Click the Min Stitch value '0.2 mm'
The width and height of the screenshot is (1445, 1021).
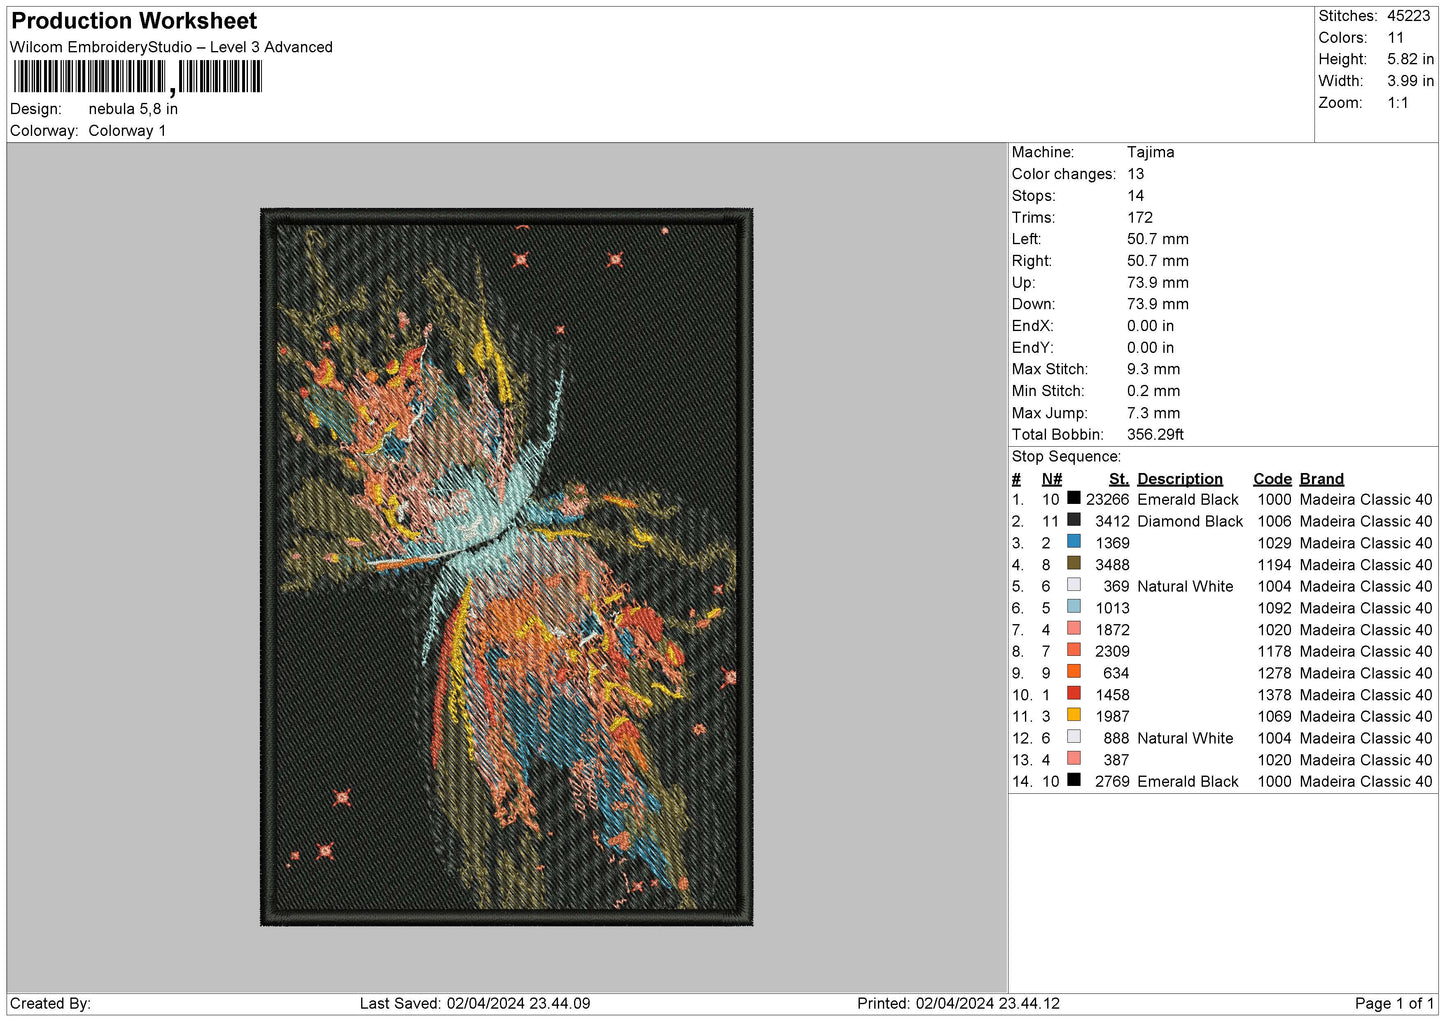coord(1154,391)
